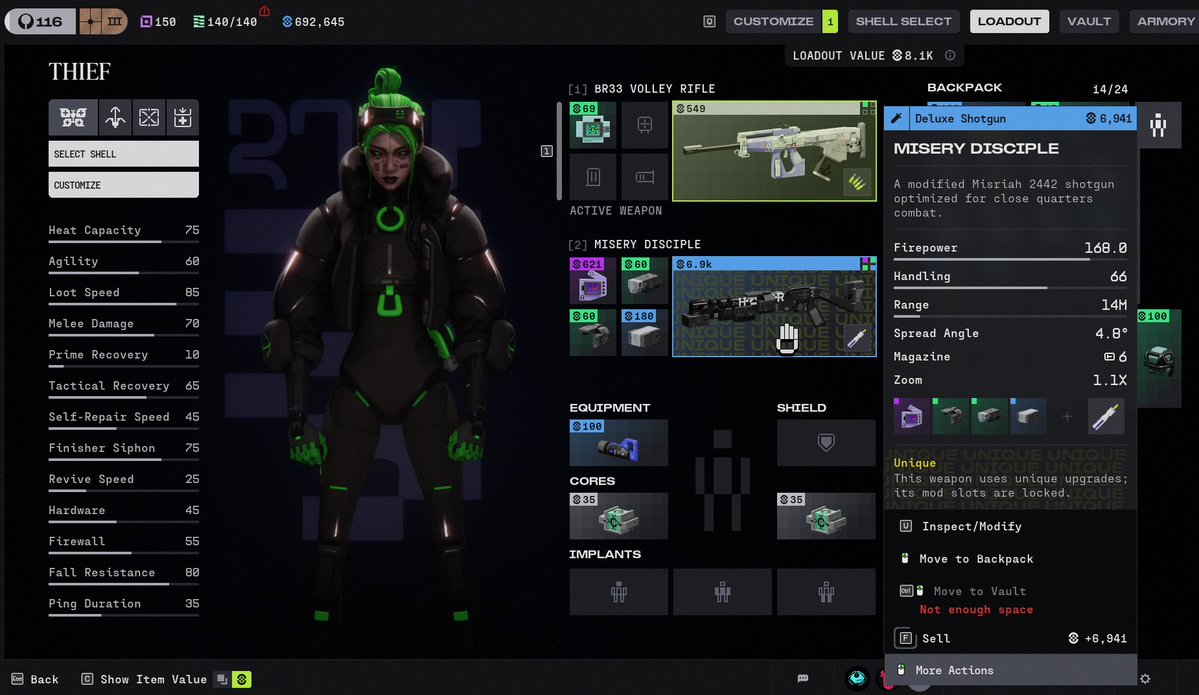Select the Misery Disciple mod valued 621

click(x=593, y=281)
